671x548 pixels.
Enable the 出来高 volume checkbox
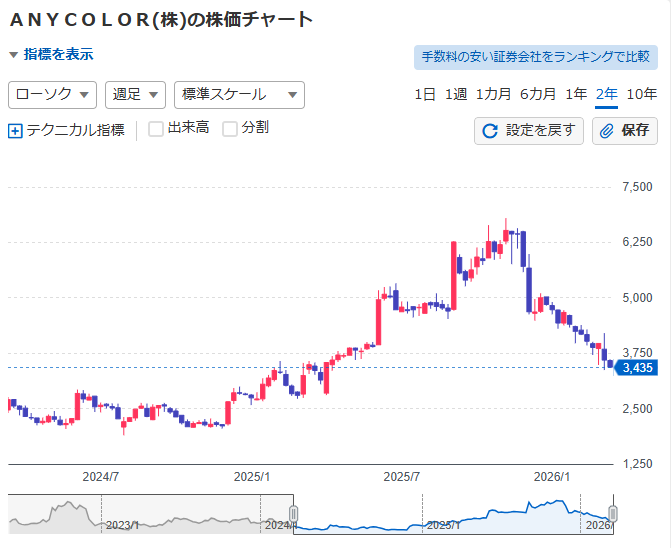[156, 128]
